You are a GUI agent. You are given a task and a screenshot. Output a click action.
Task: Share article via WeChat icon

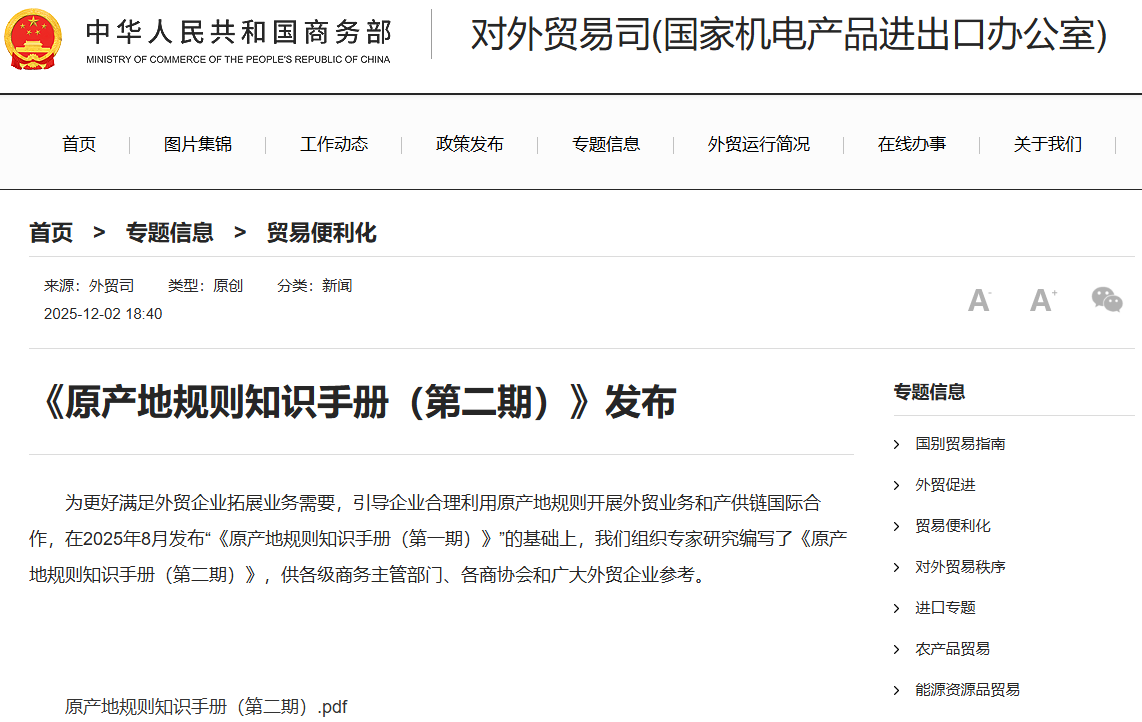(1106, 300)
